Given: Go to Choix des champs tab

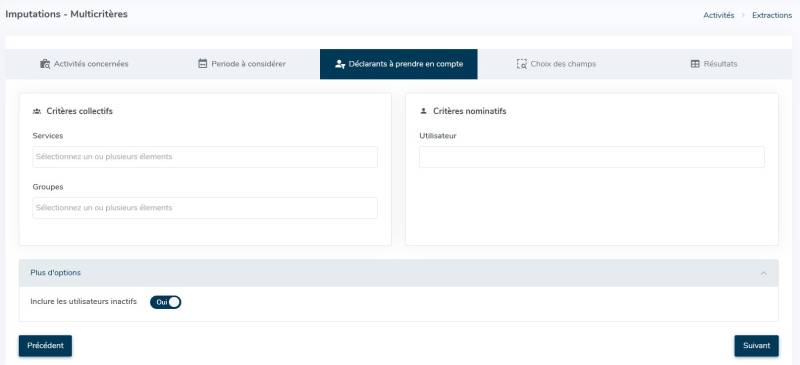Looking at the screenshot, I should click(x=556, y=64).
